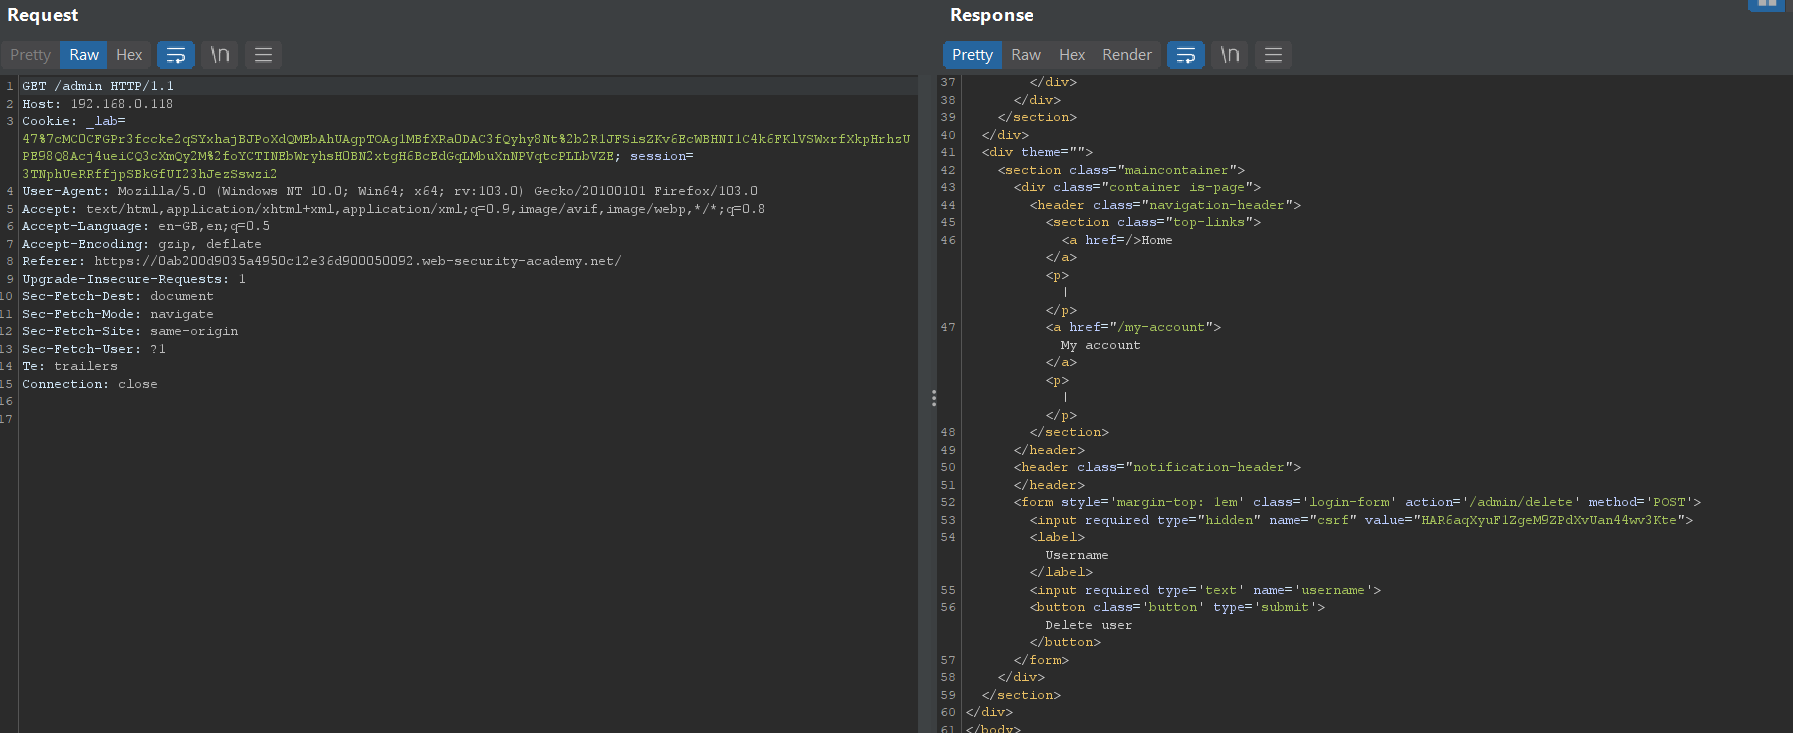
Task: Click the layout toggle icon at top-right corner
Action: pos(1767,4)
